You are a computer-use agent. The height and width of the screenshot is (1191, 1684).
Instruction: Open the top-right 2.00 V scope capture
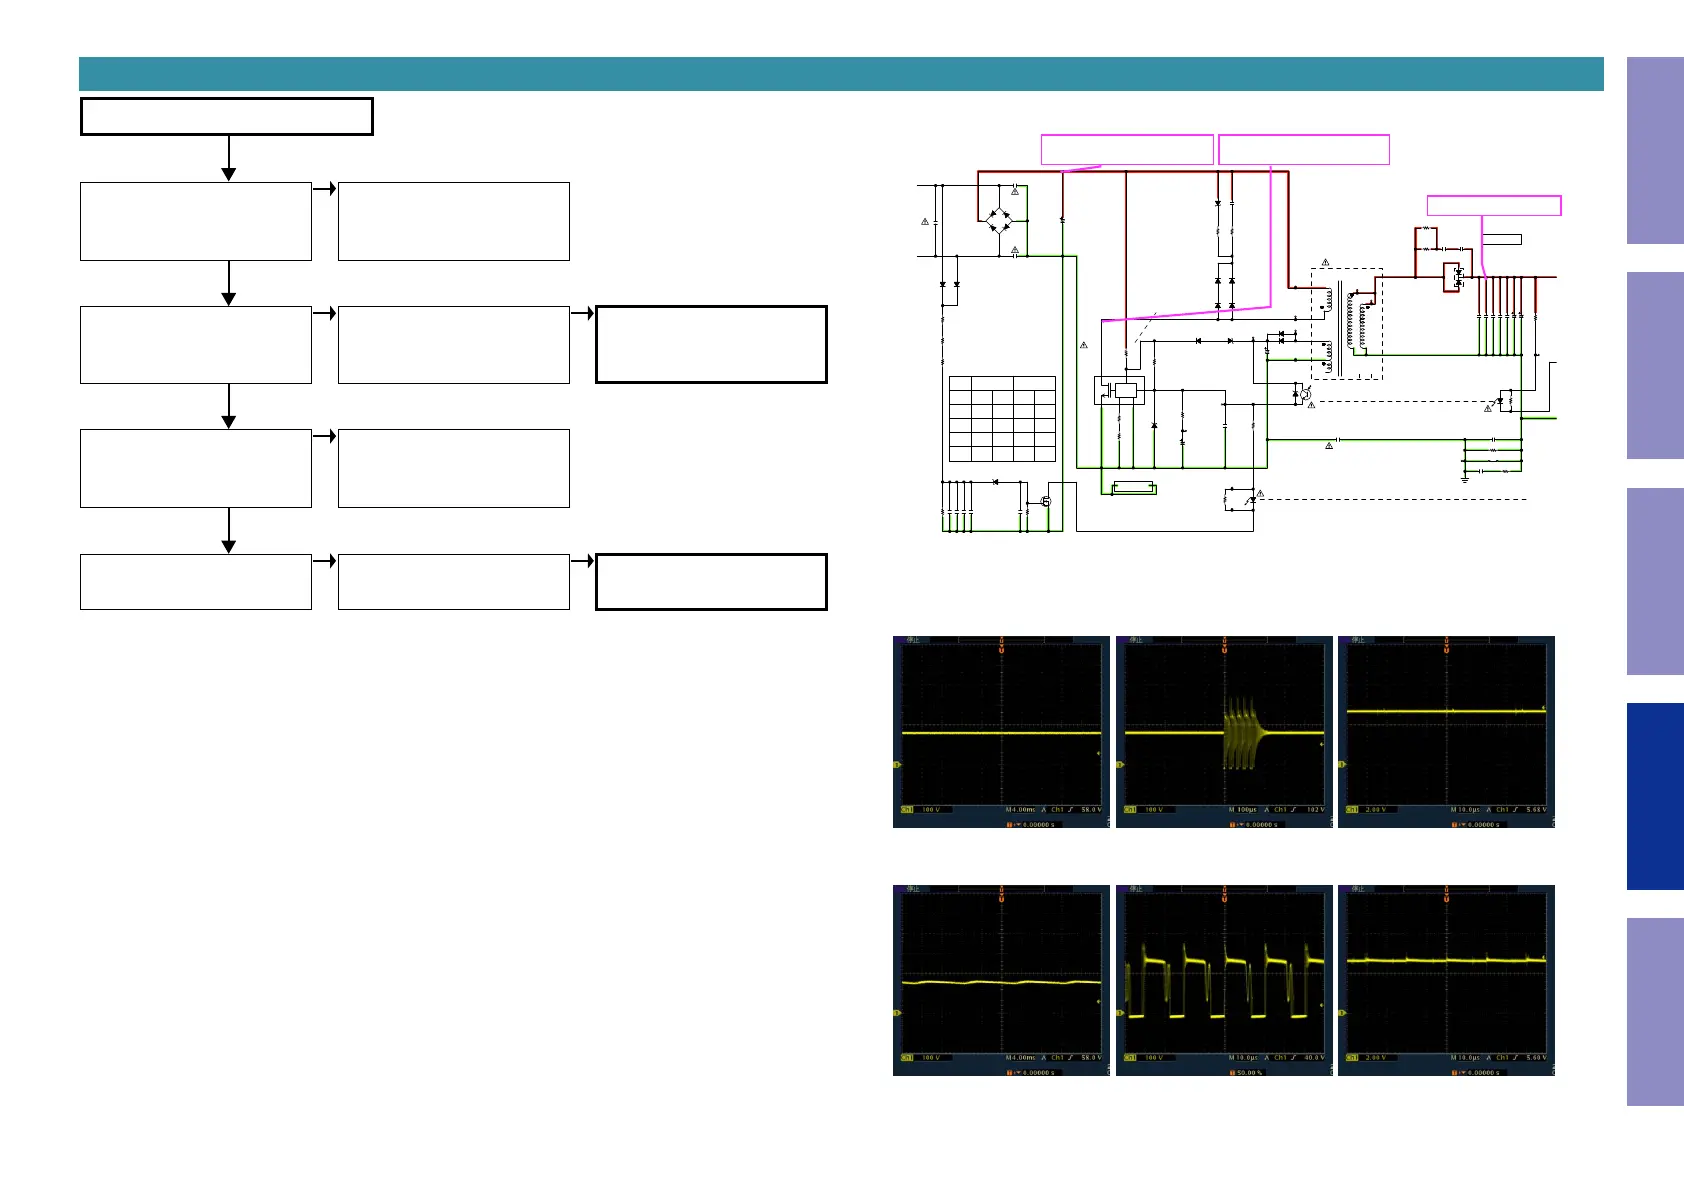pyautogui.click(x=1446, y=731)
